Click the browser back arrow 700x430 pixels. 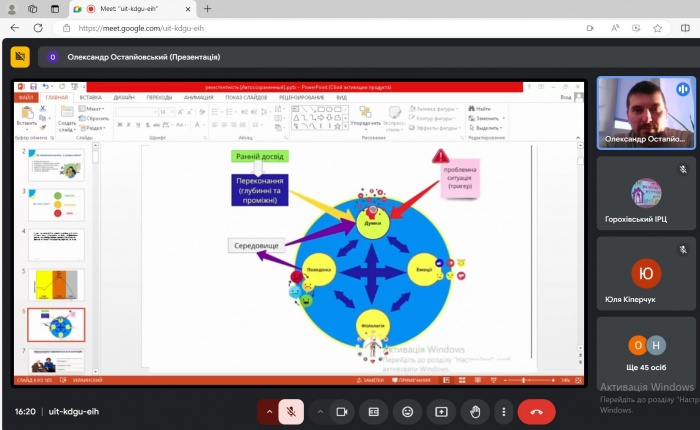click(x=14, y=28)
